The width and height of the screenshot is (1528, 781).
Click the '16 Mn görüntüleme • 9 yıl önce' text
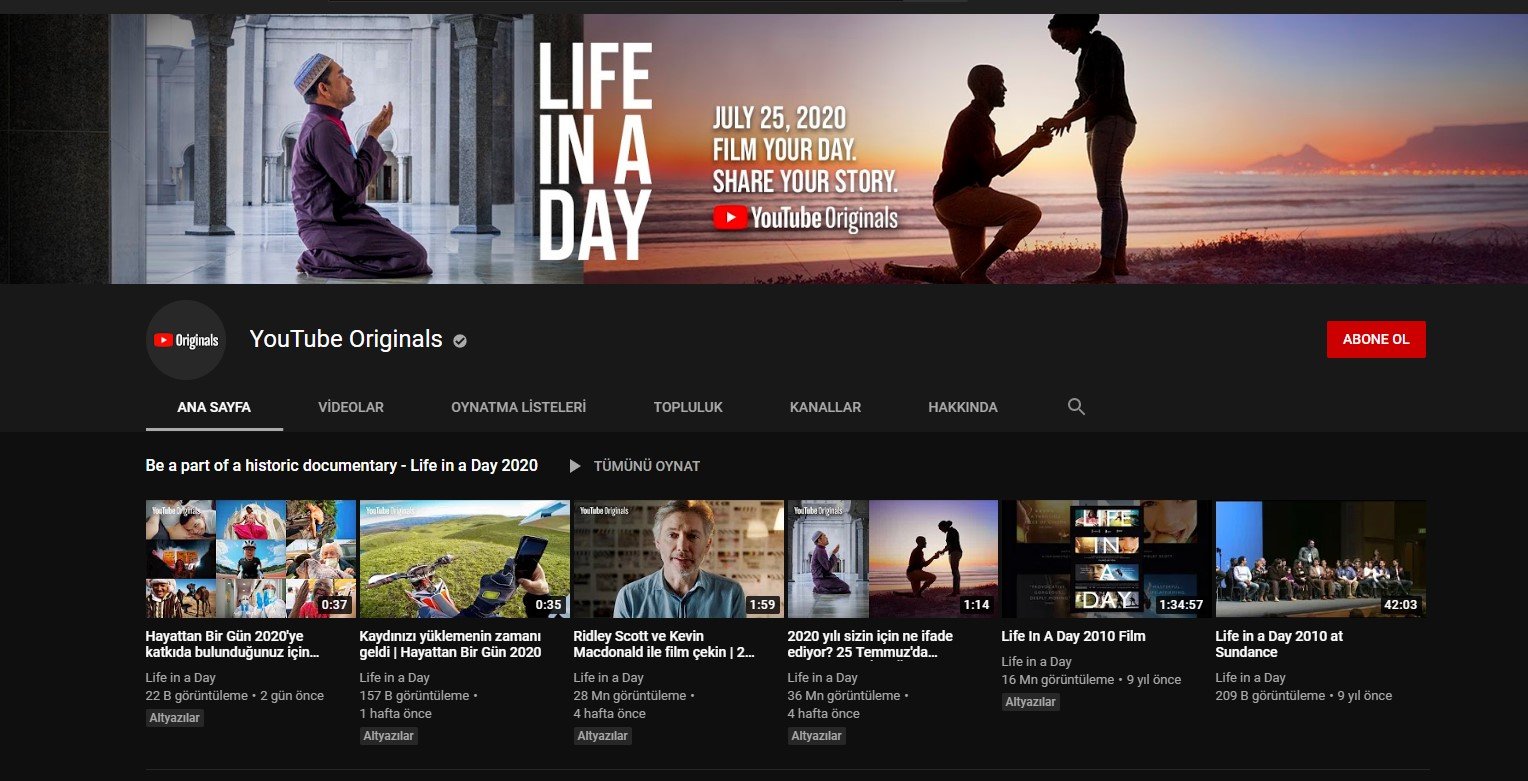[x=1092, y=680]
